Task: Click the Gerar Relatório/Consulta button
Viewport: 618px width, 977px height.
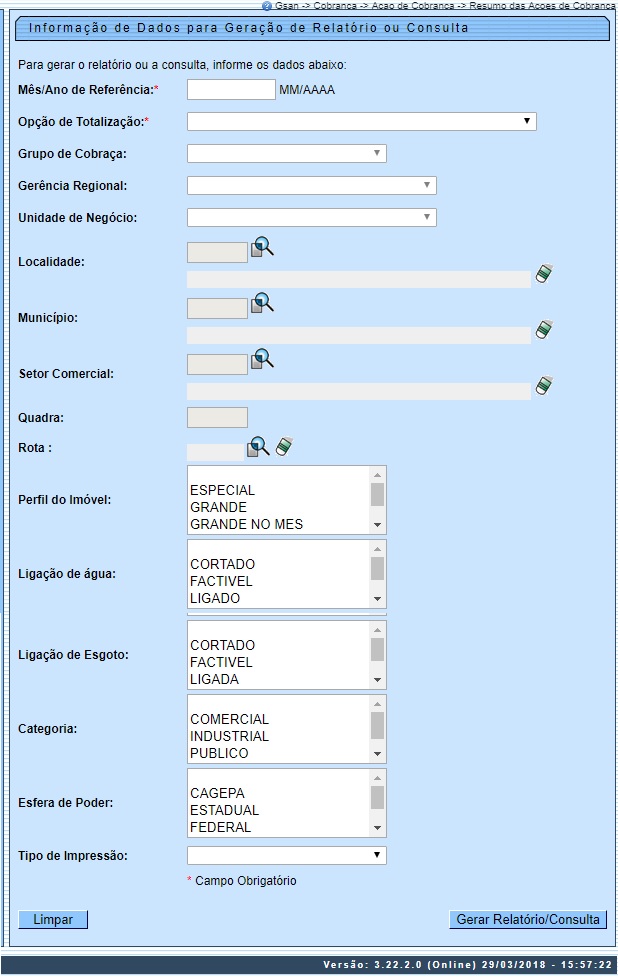Action: click(528, 920)
